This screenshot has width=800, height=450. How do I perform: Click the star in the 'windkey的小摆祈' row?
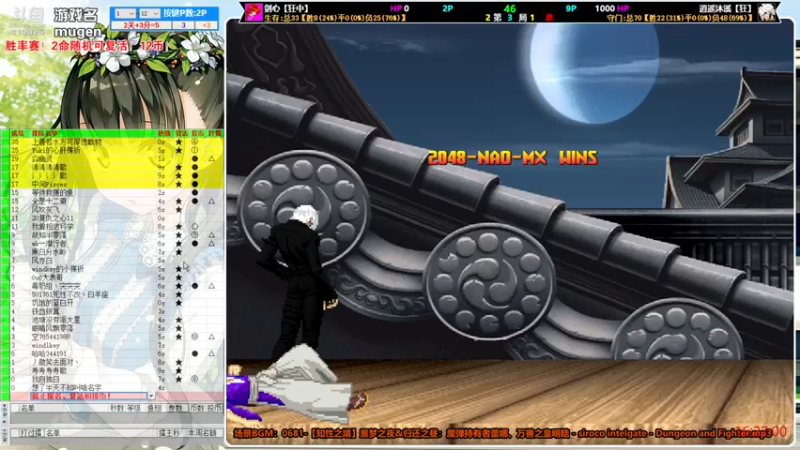(179, 268)
